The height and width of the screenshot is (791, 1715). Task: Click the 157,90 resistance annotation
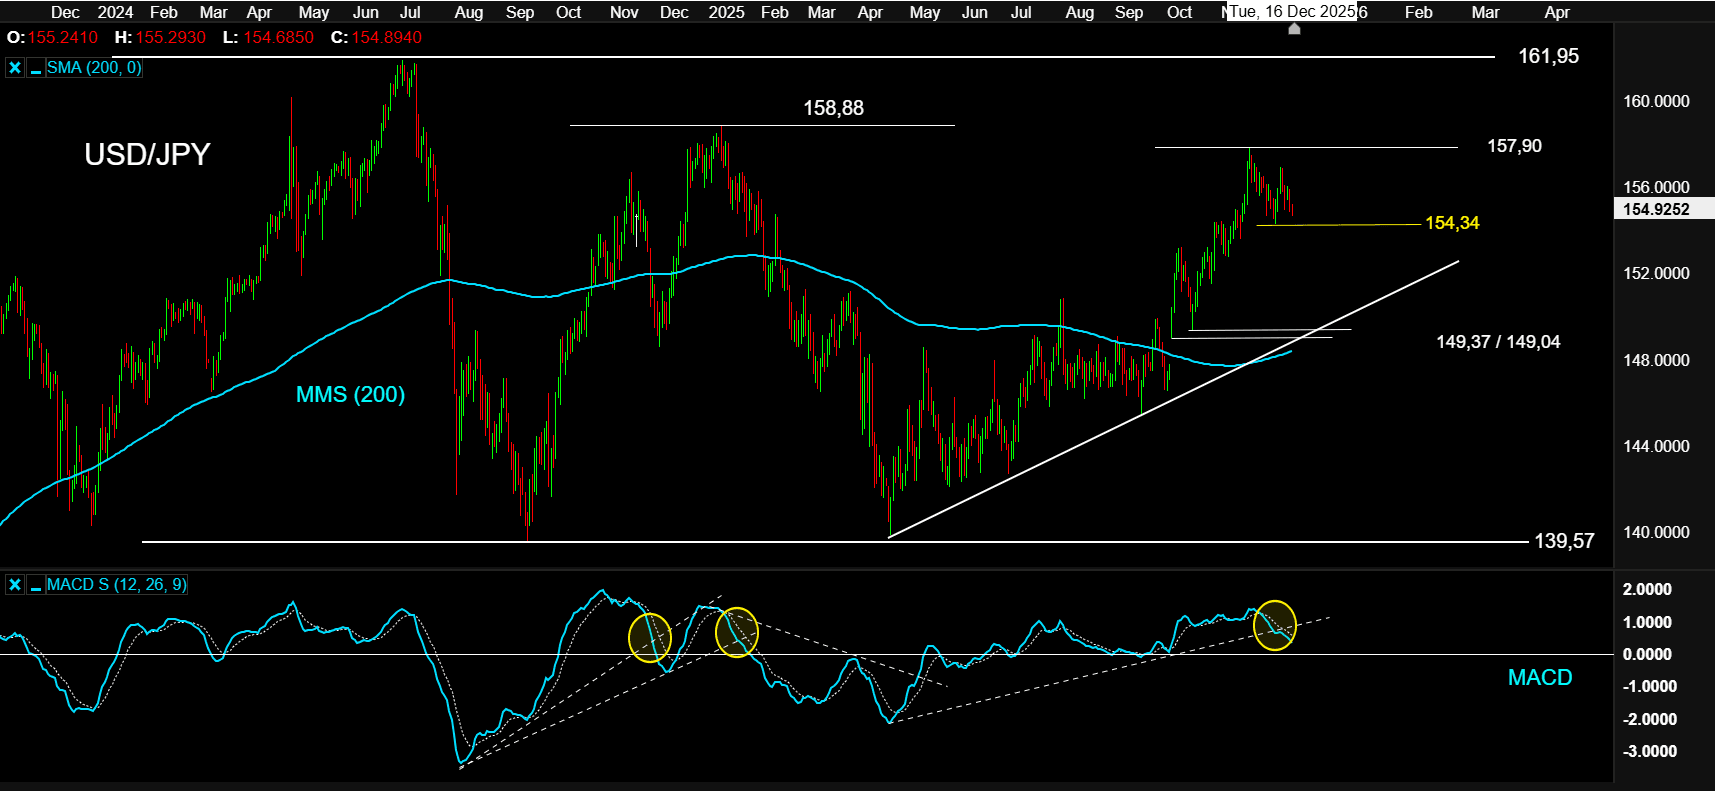(1514, 146)
